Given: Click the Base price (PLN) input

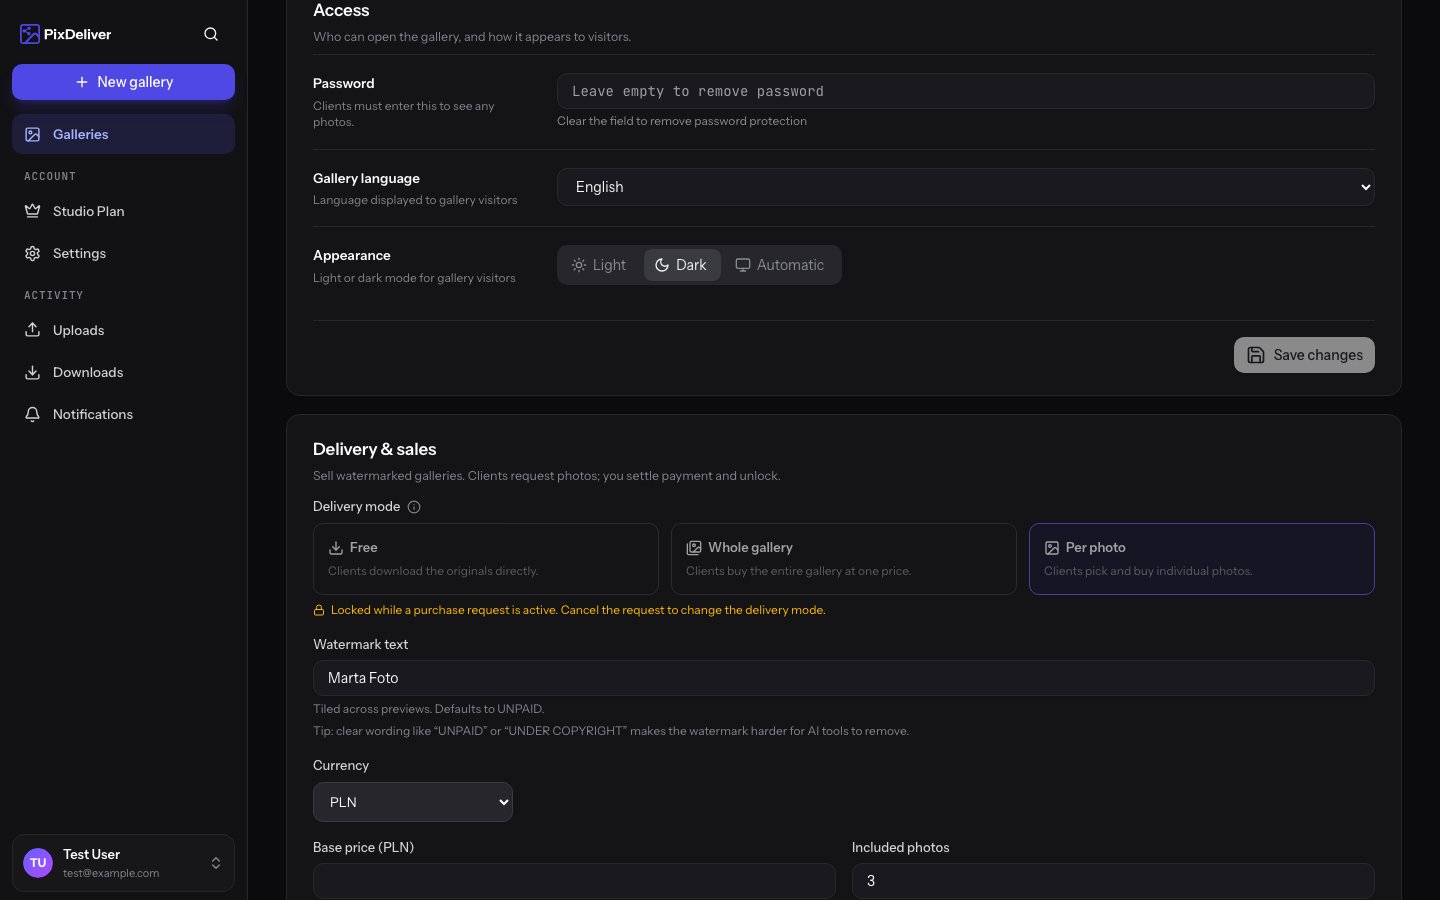Looking at the screenshot, I should (574, 881).
